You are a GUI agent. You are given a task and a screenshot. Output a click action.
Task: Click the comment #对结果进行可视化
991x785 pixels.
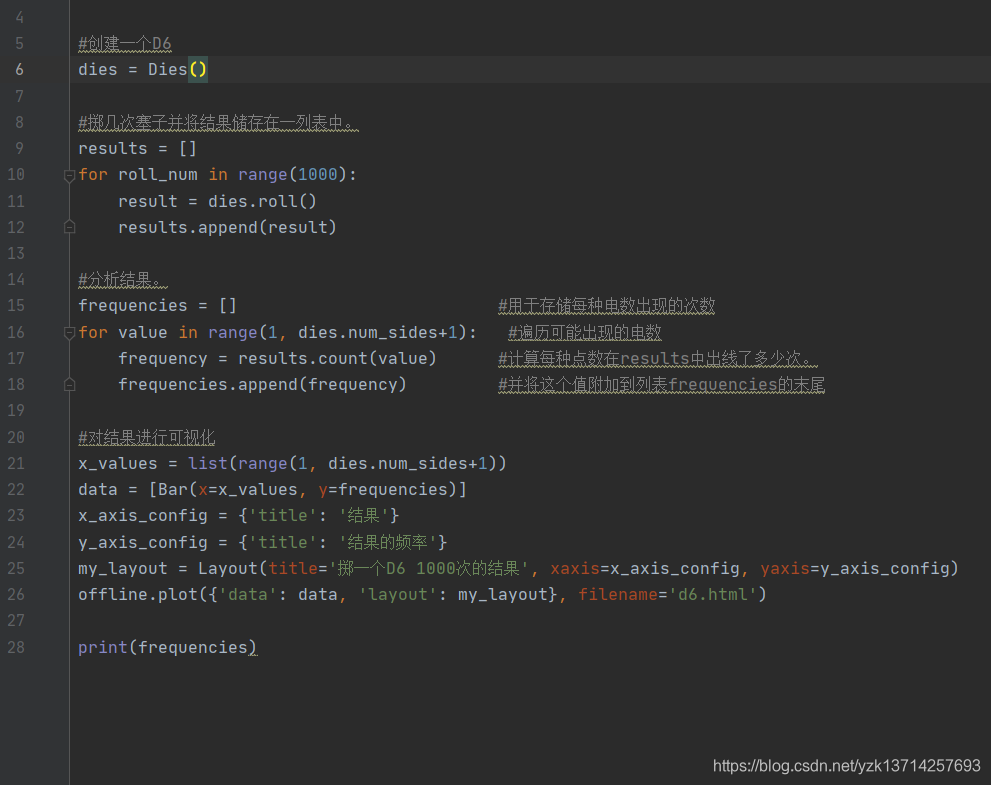pos(146,437)
